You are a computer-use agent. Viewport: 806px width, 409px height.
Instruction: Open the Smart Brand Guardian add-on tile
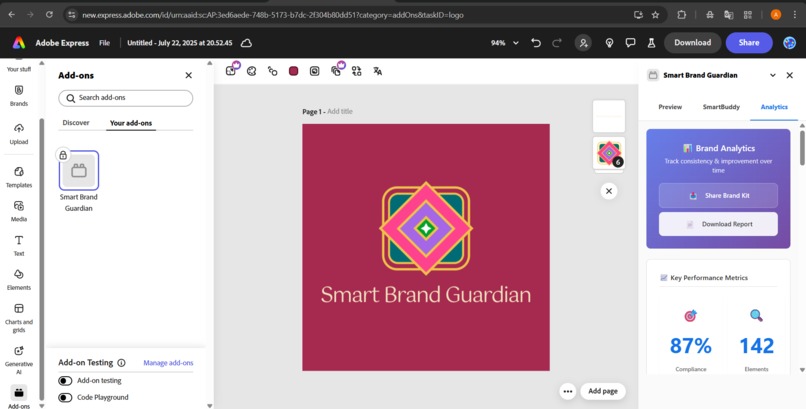click(79, 170)
